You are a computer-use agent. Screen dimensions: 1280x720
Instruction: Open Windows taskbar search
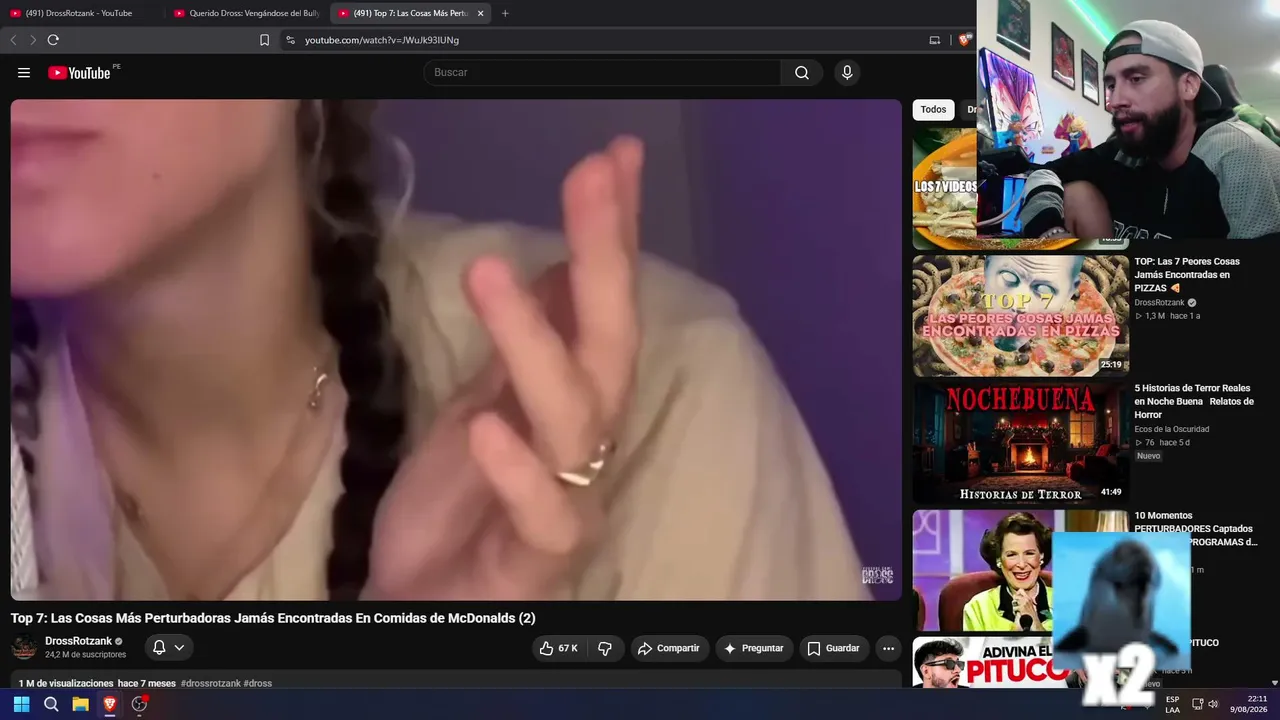pos(51,704)
